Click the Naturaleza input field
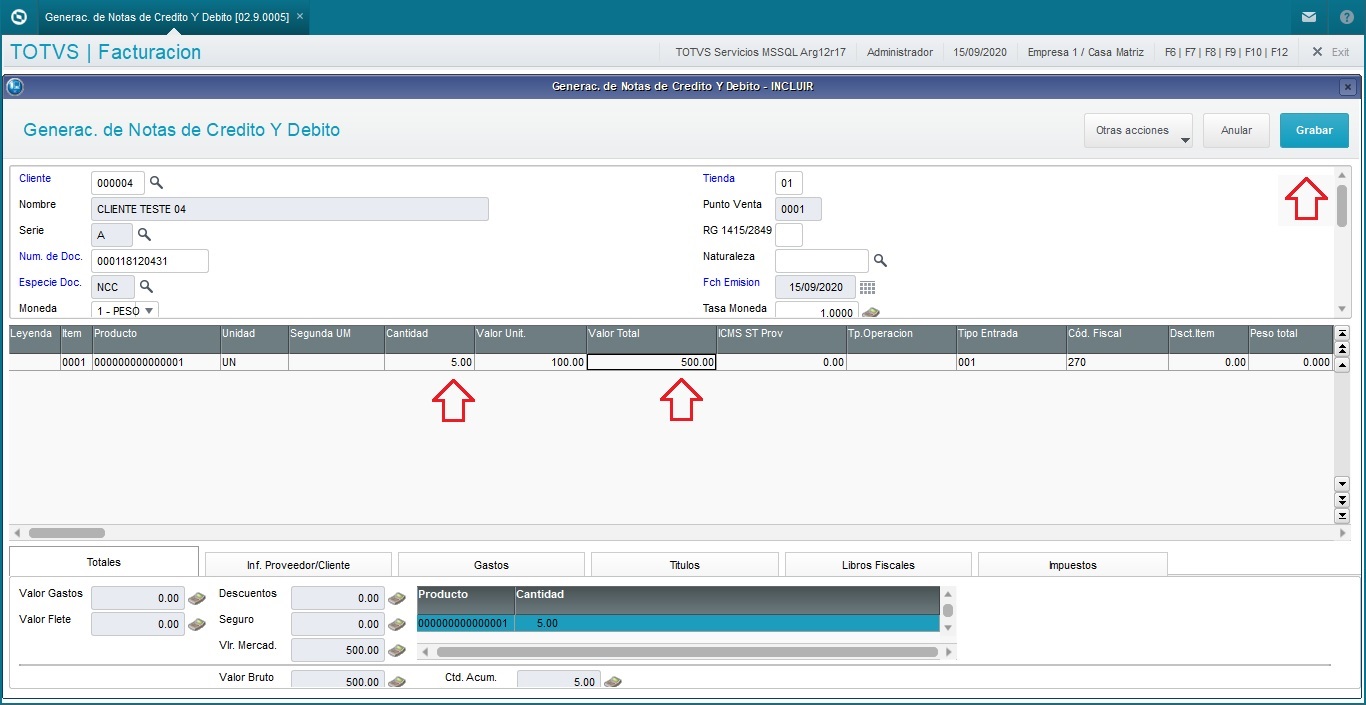1366x705 pixels. tap(822, 261)
